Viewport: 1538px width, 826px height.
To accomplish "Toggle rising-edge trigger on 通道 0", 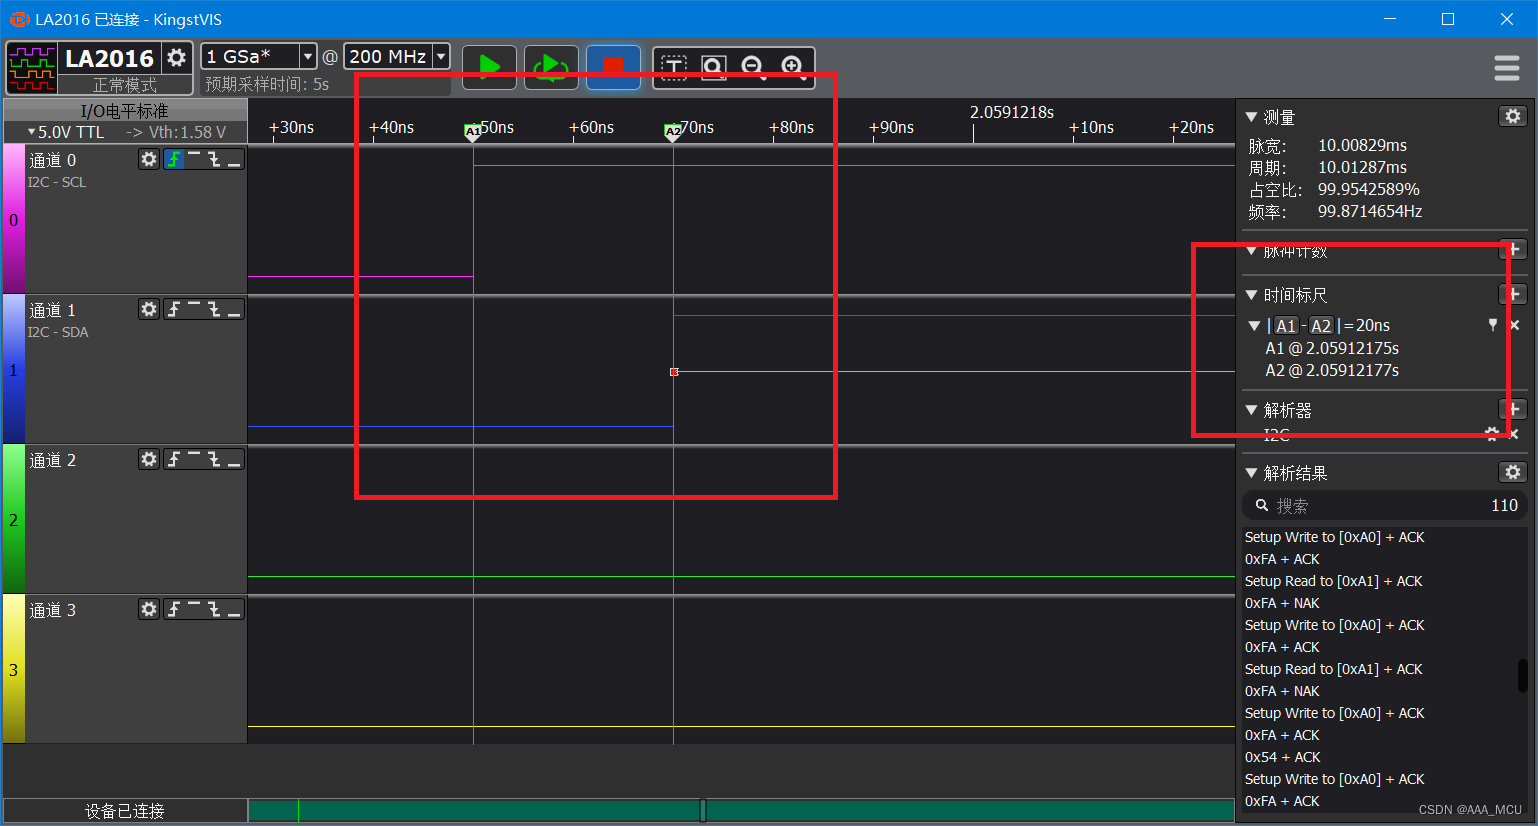I will pyautogui.click(x=174, y=159).
